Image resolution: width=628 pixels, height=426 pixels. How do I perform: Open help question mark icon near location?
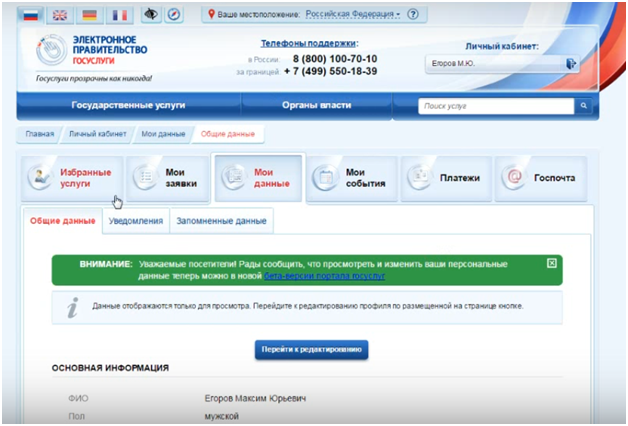pos(413,15)
